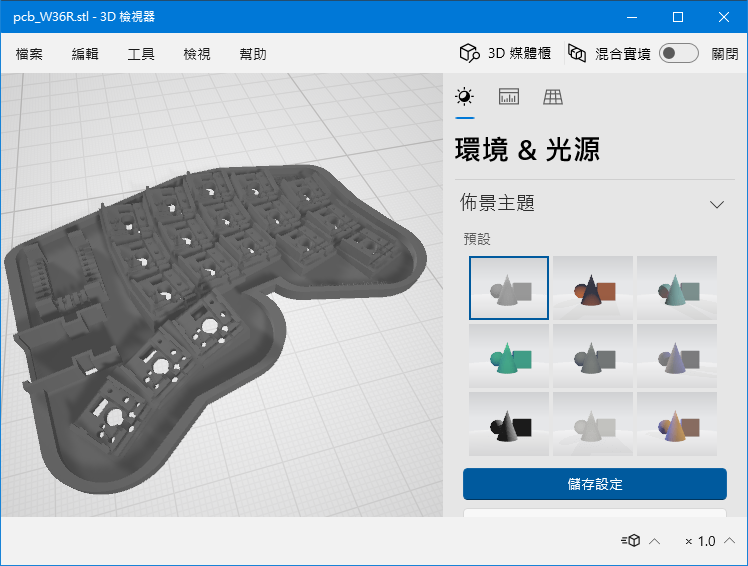Click the 關閉 label beside the toggle
The width and height of the screenshot is (748, 566).
725,54
